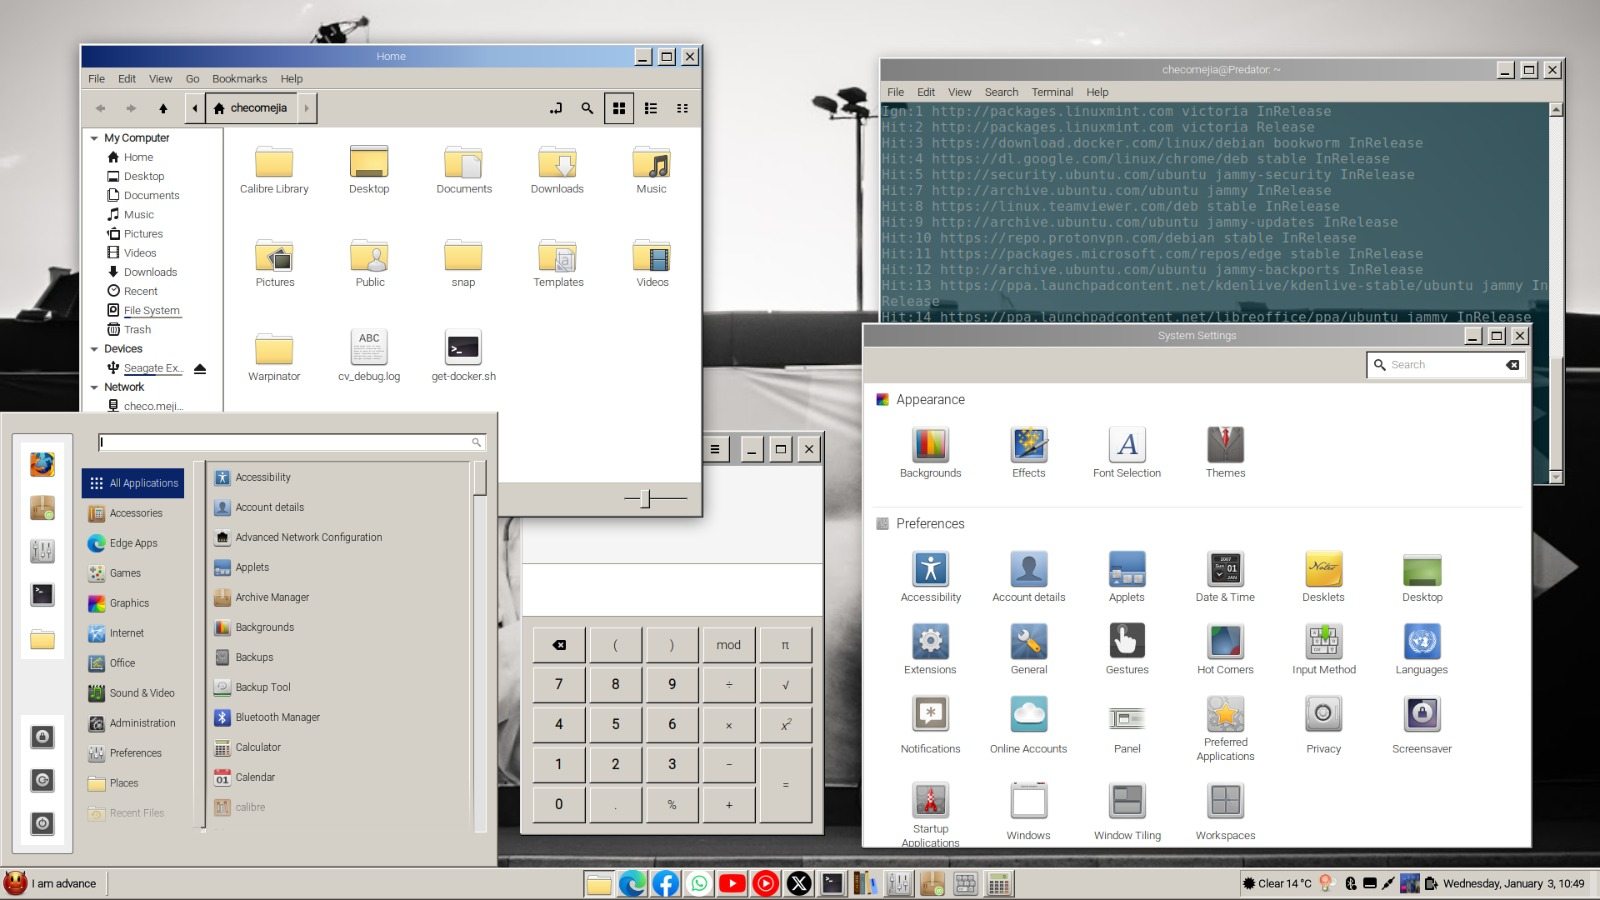This screenshot has height=900, width=1600.
Task: Collapse the My Computer tree section
Action: pyautogui.click(x=94, y=138)
